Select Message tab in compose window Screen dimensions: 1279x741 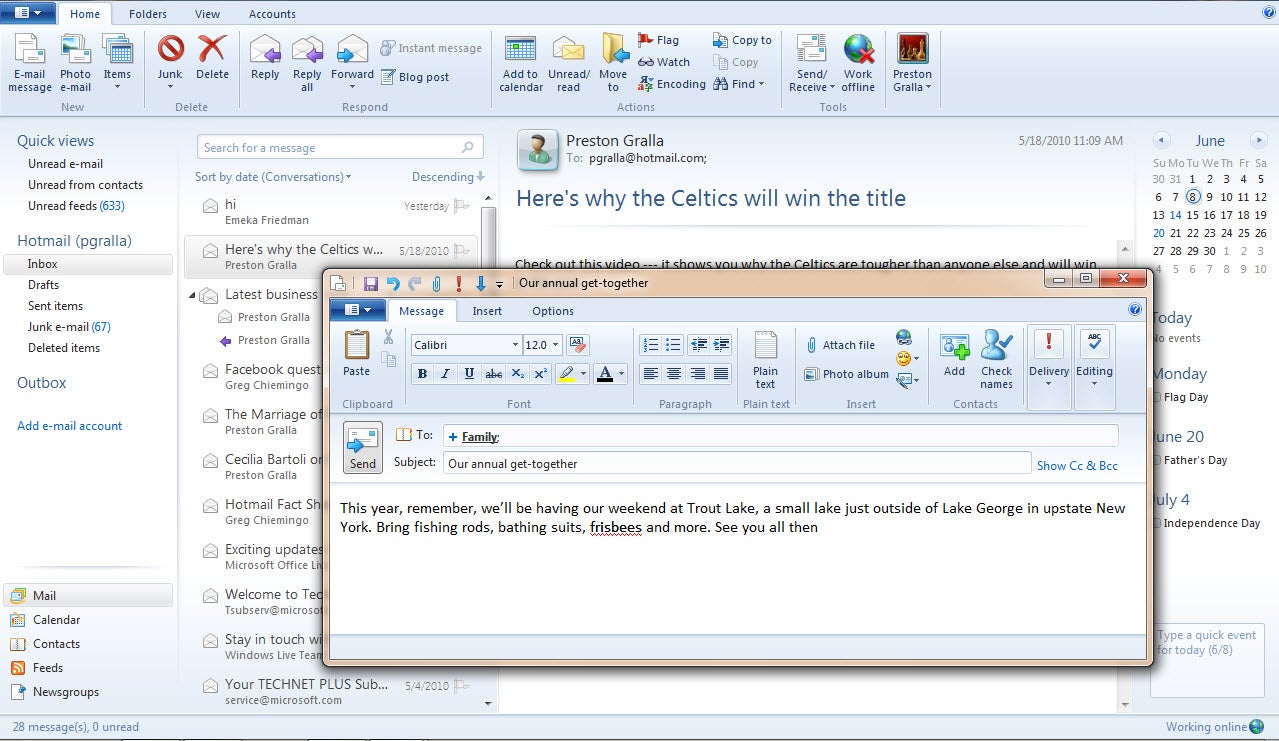pyautogui.click(x=421, y=311)
